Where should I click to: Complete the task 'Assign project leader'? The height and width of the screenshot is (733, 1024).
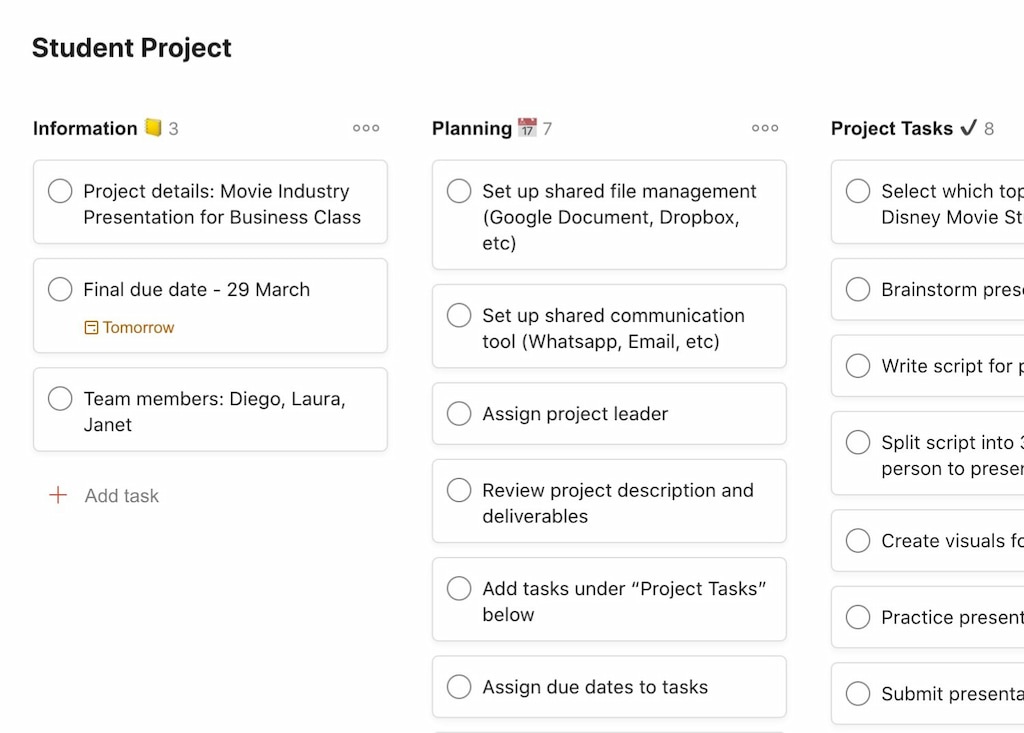[459, 413]
